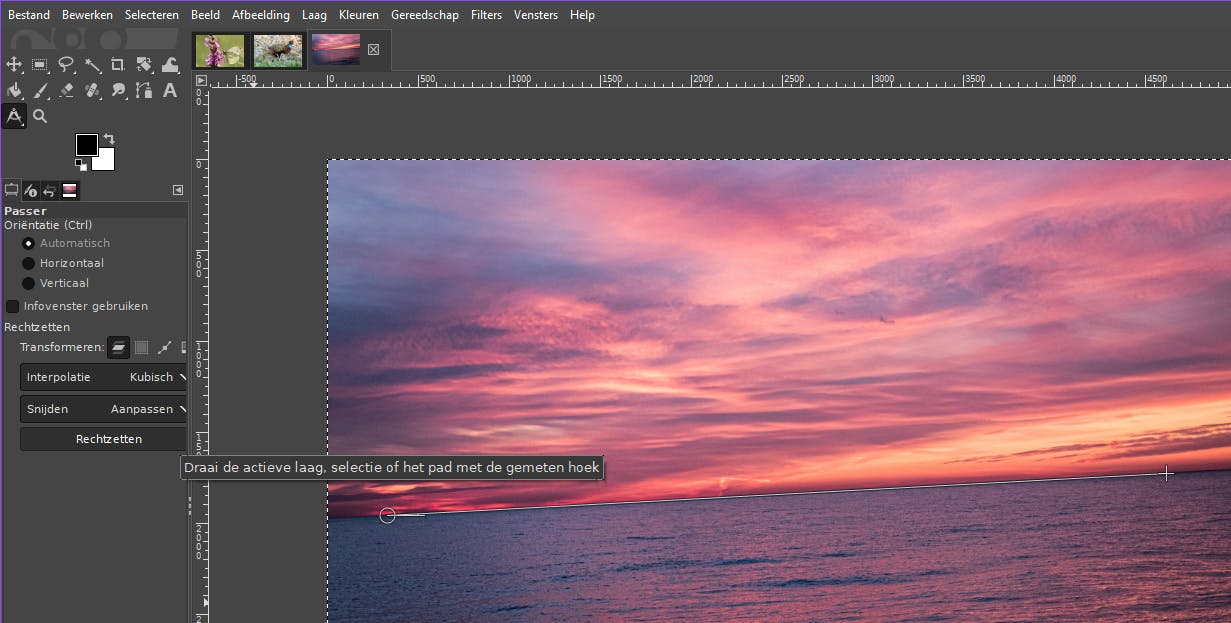
Task: Open the Bewerken menu
Action: pyautogui.click(x=87, y=15)
